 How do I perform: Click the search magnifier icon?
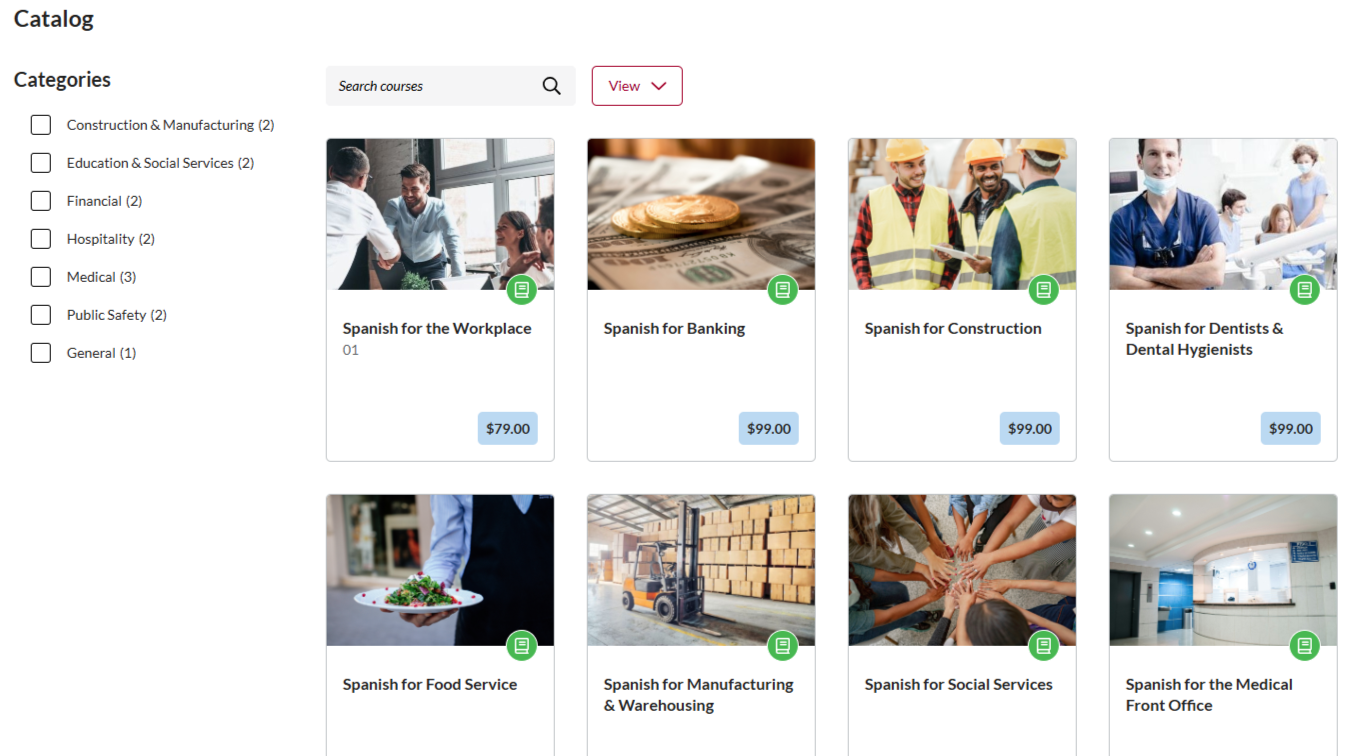(551, 86)
